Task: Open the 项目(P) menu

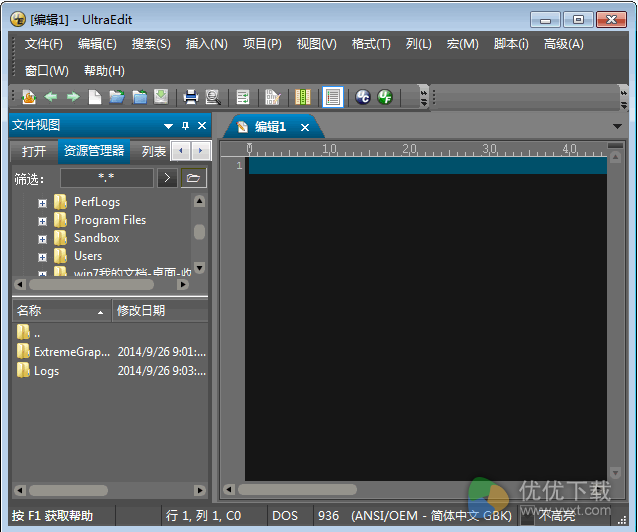Action: (262, 44)
